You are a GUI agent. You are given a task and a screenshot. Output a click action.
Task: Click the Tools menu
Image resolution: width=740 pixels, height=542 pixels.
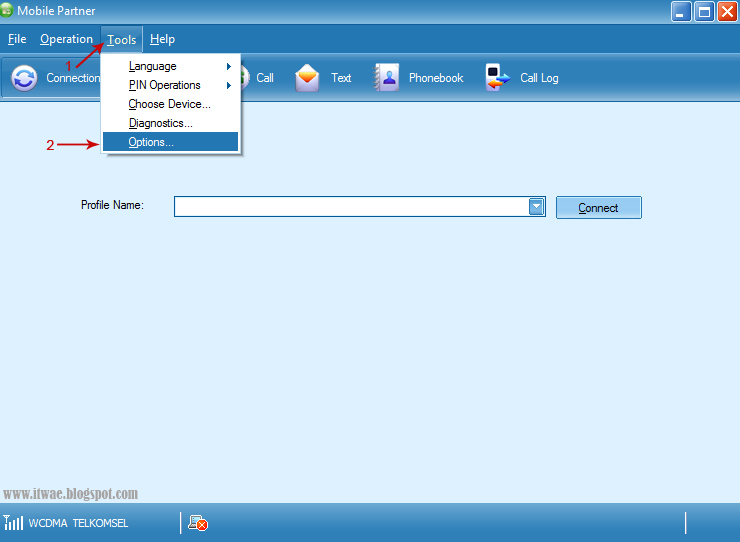[121, 40]
